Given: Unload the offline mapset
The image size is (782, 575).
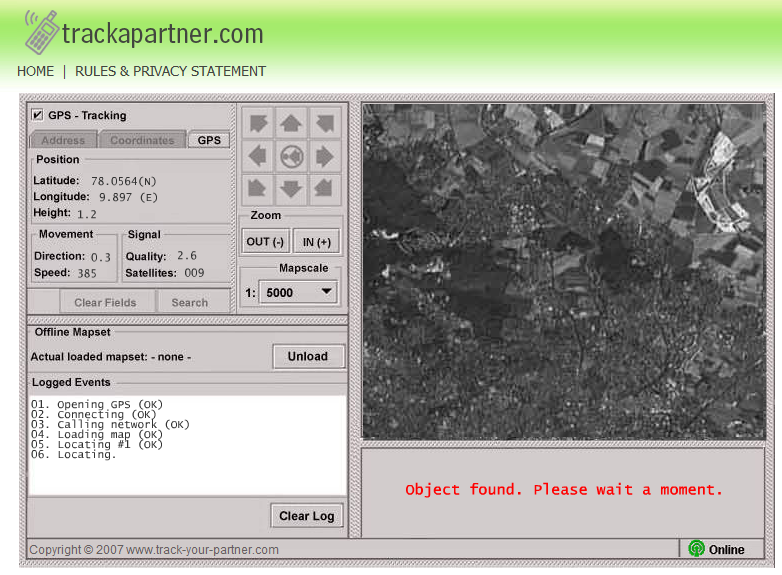Looking at the screenshot, I should coord(308,356).
